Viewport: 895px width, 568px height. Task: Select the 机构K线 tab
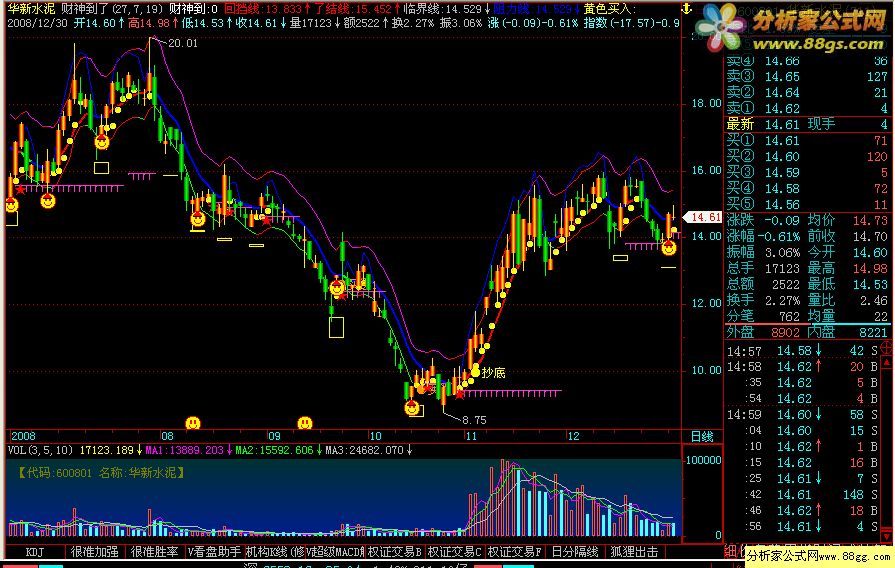(275, 552)
